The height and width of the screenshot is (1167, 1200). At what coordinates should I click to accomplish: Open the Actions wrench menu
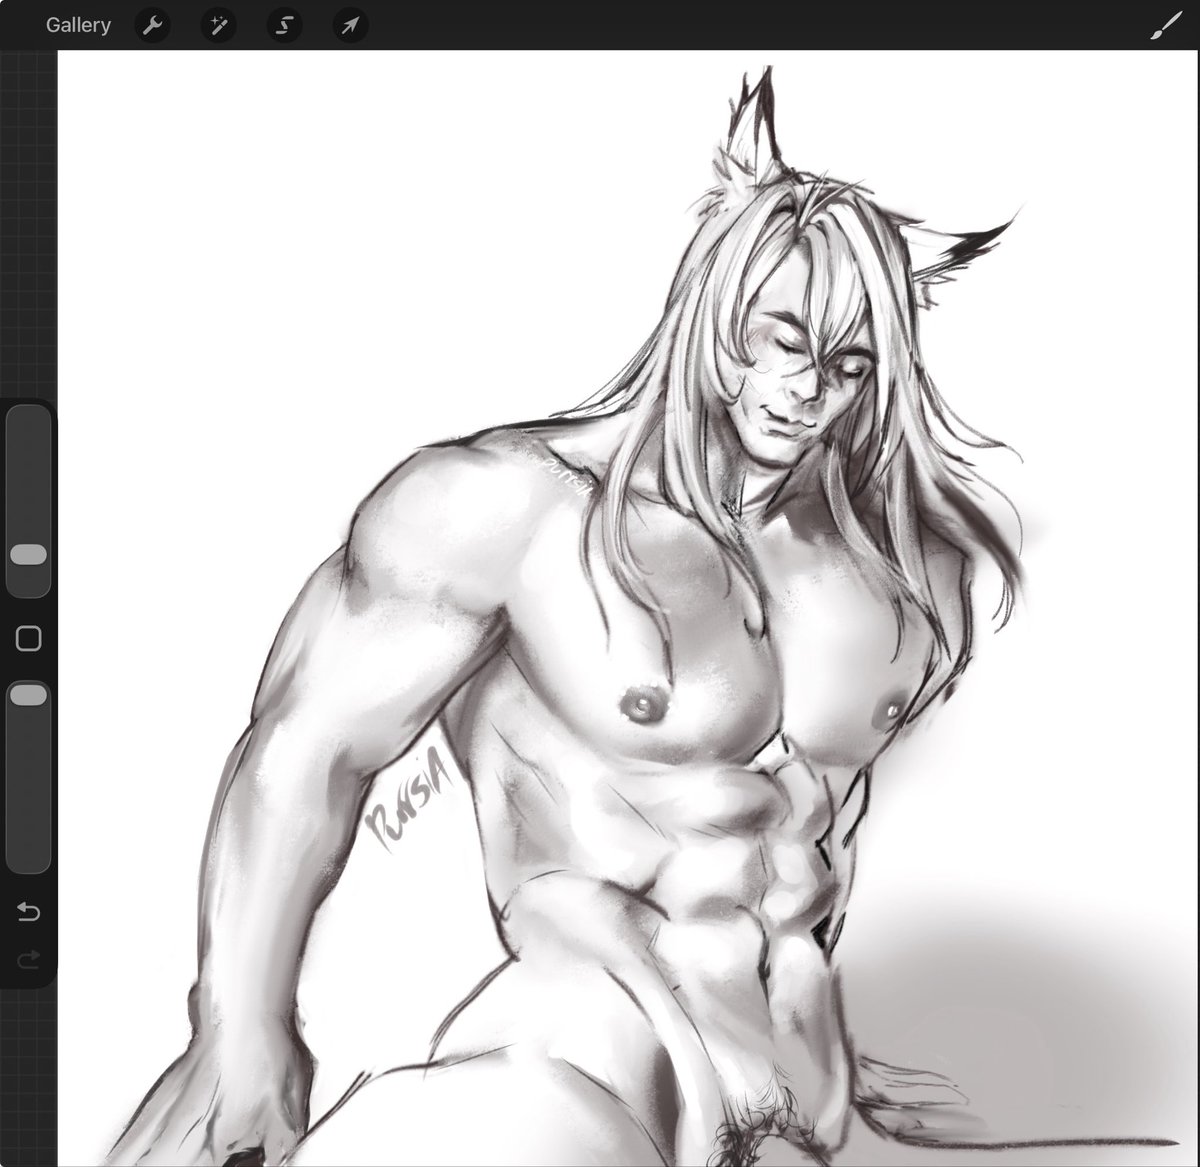coord(152,25)
